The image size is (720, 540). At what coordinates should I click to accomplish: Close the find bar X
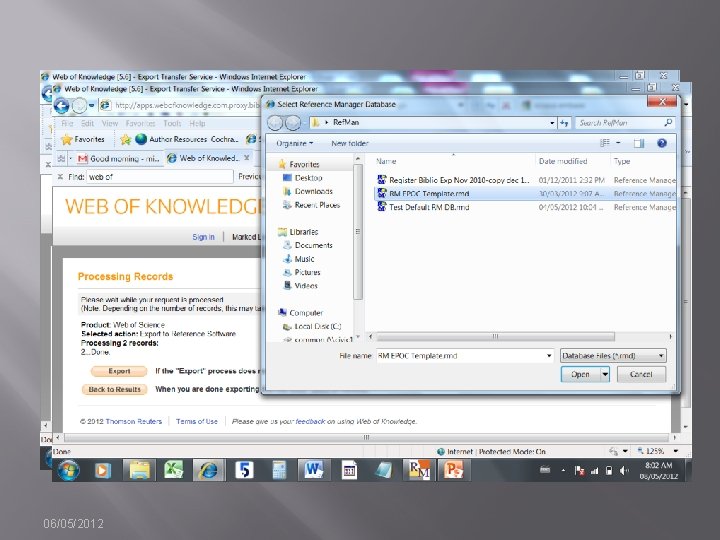click(x=60, y=177)
